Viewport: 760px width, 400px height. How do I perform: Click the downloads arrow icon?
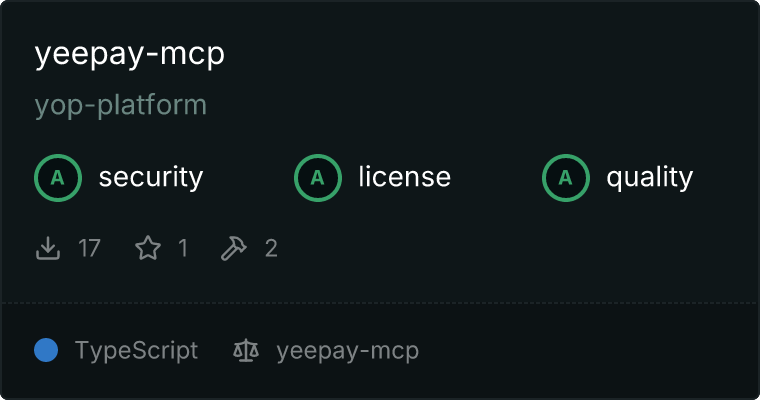tap(48, 248)
